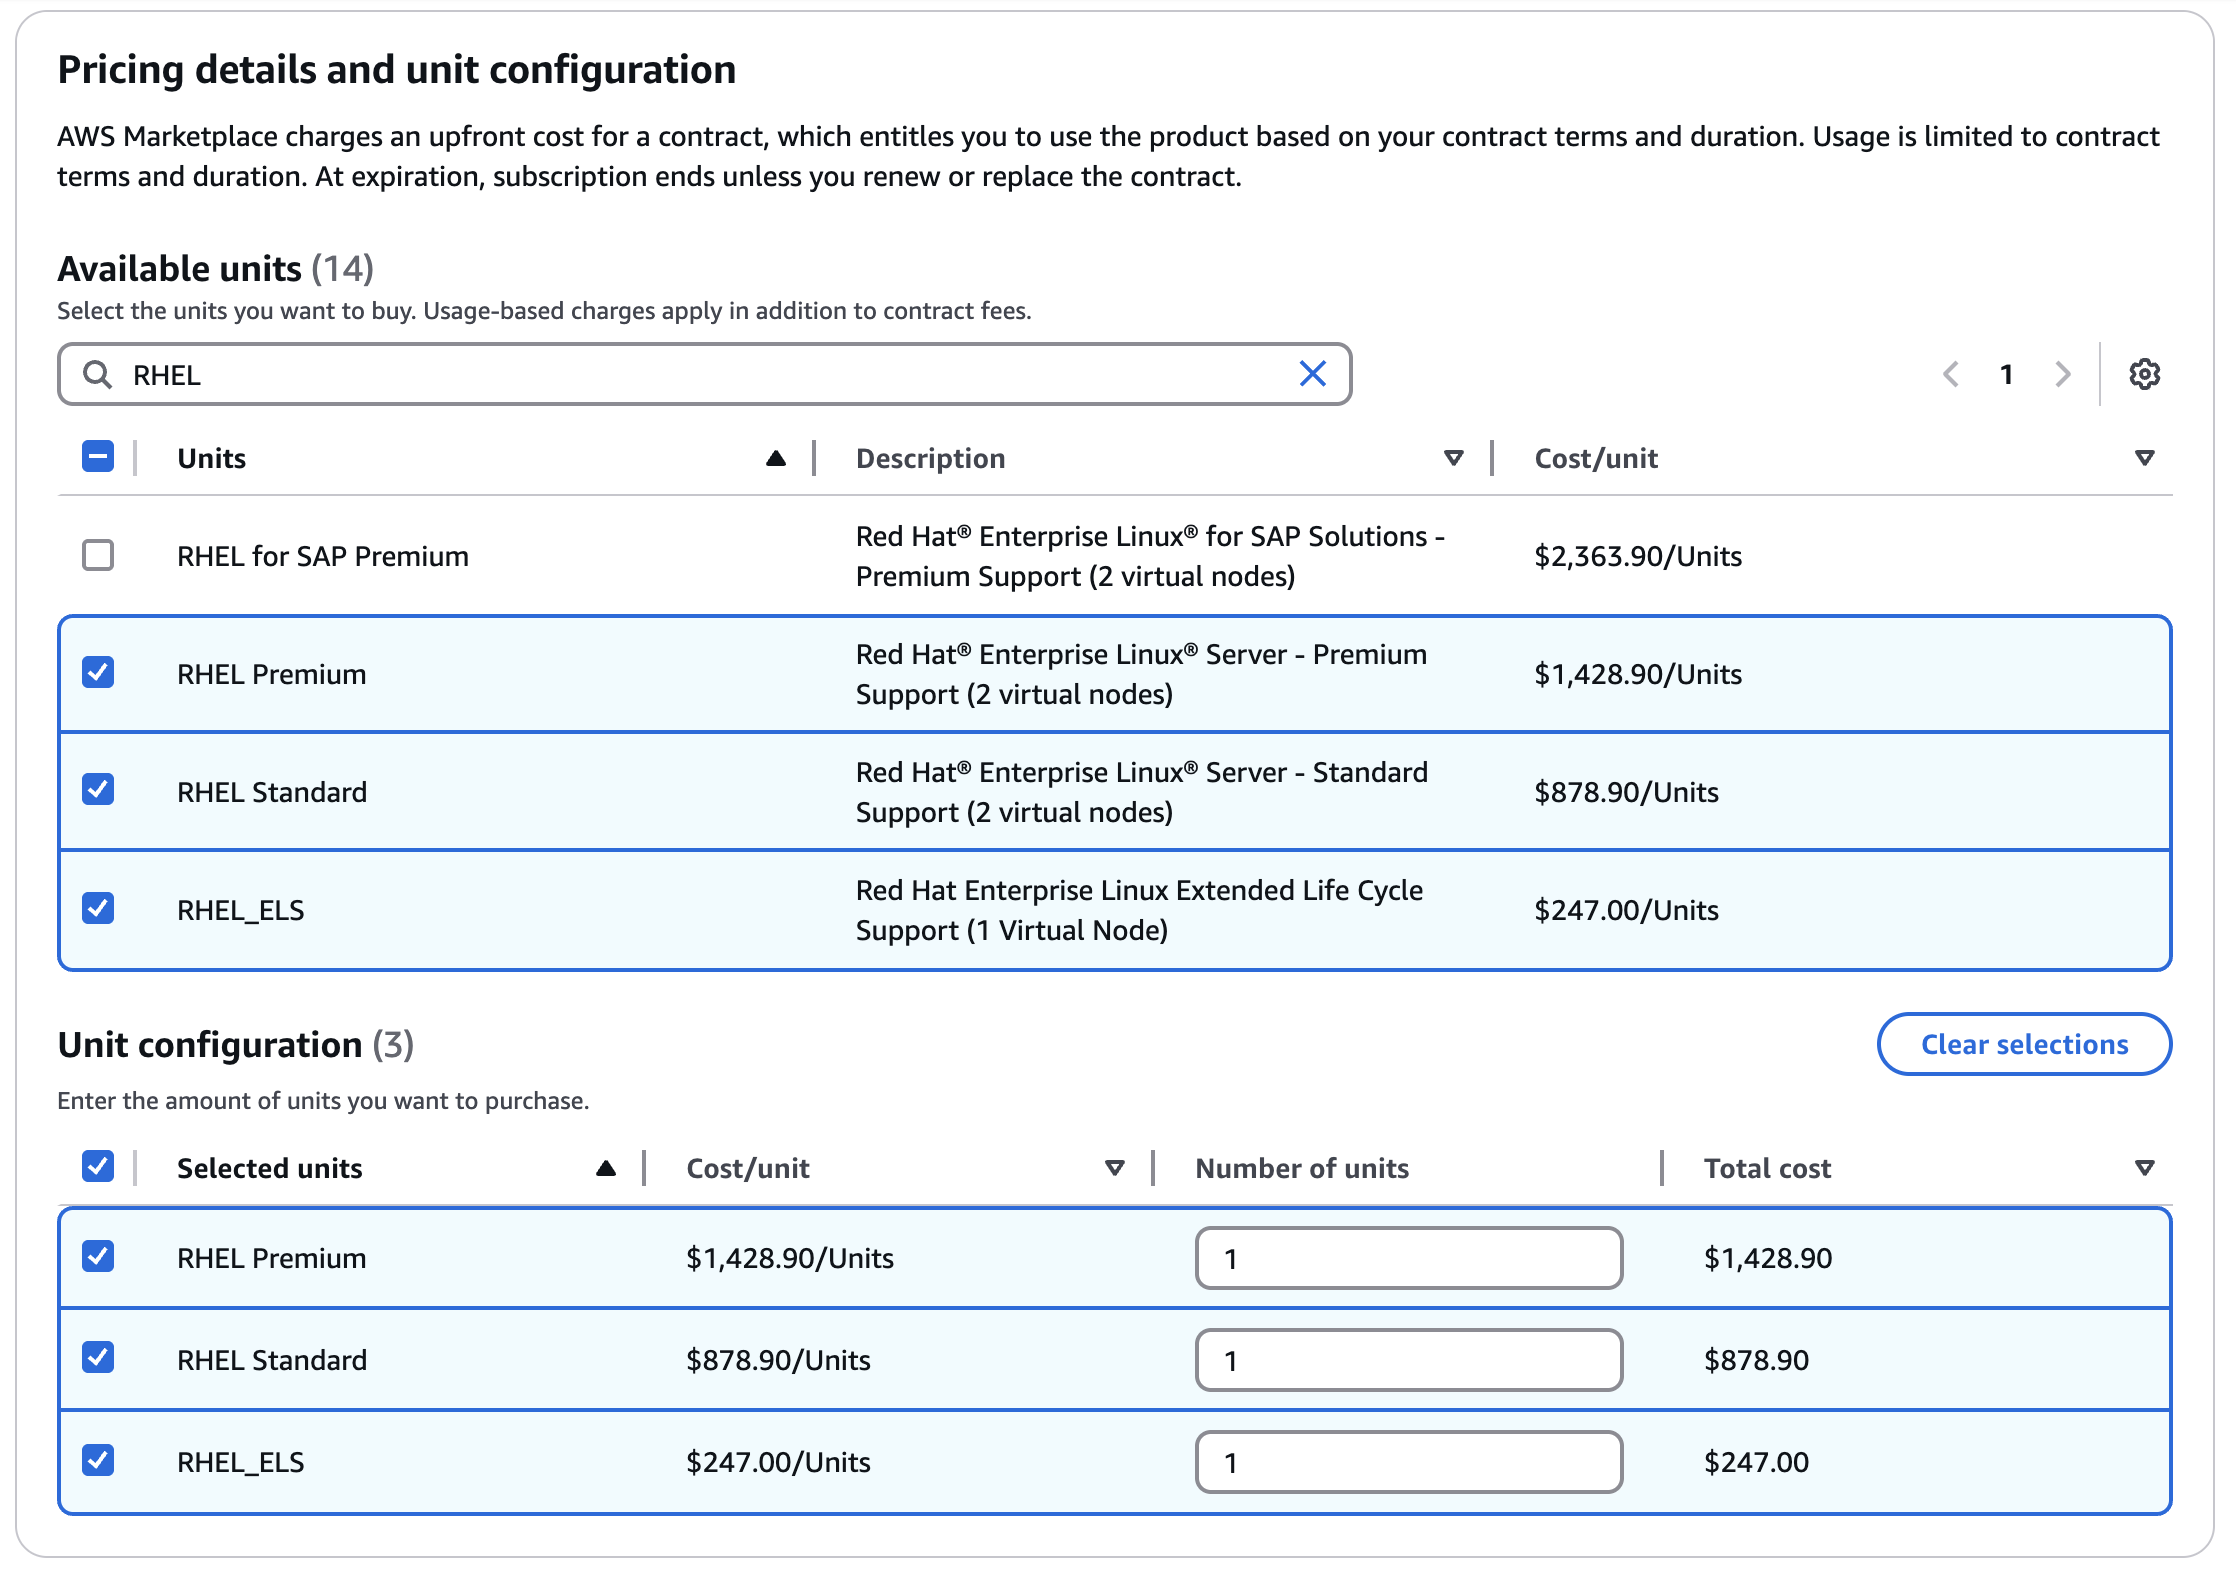
Task: Click the Clear selections button
Action: 2024,1044
